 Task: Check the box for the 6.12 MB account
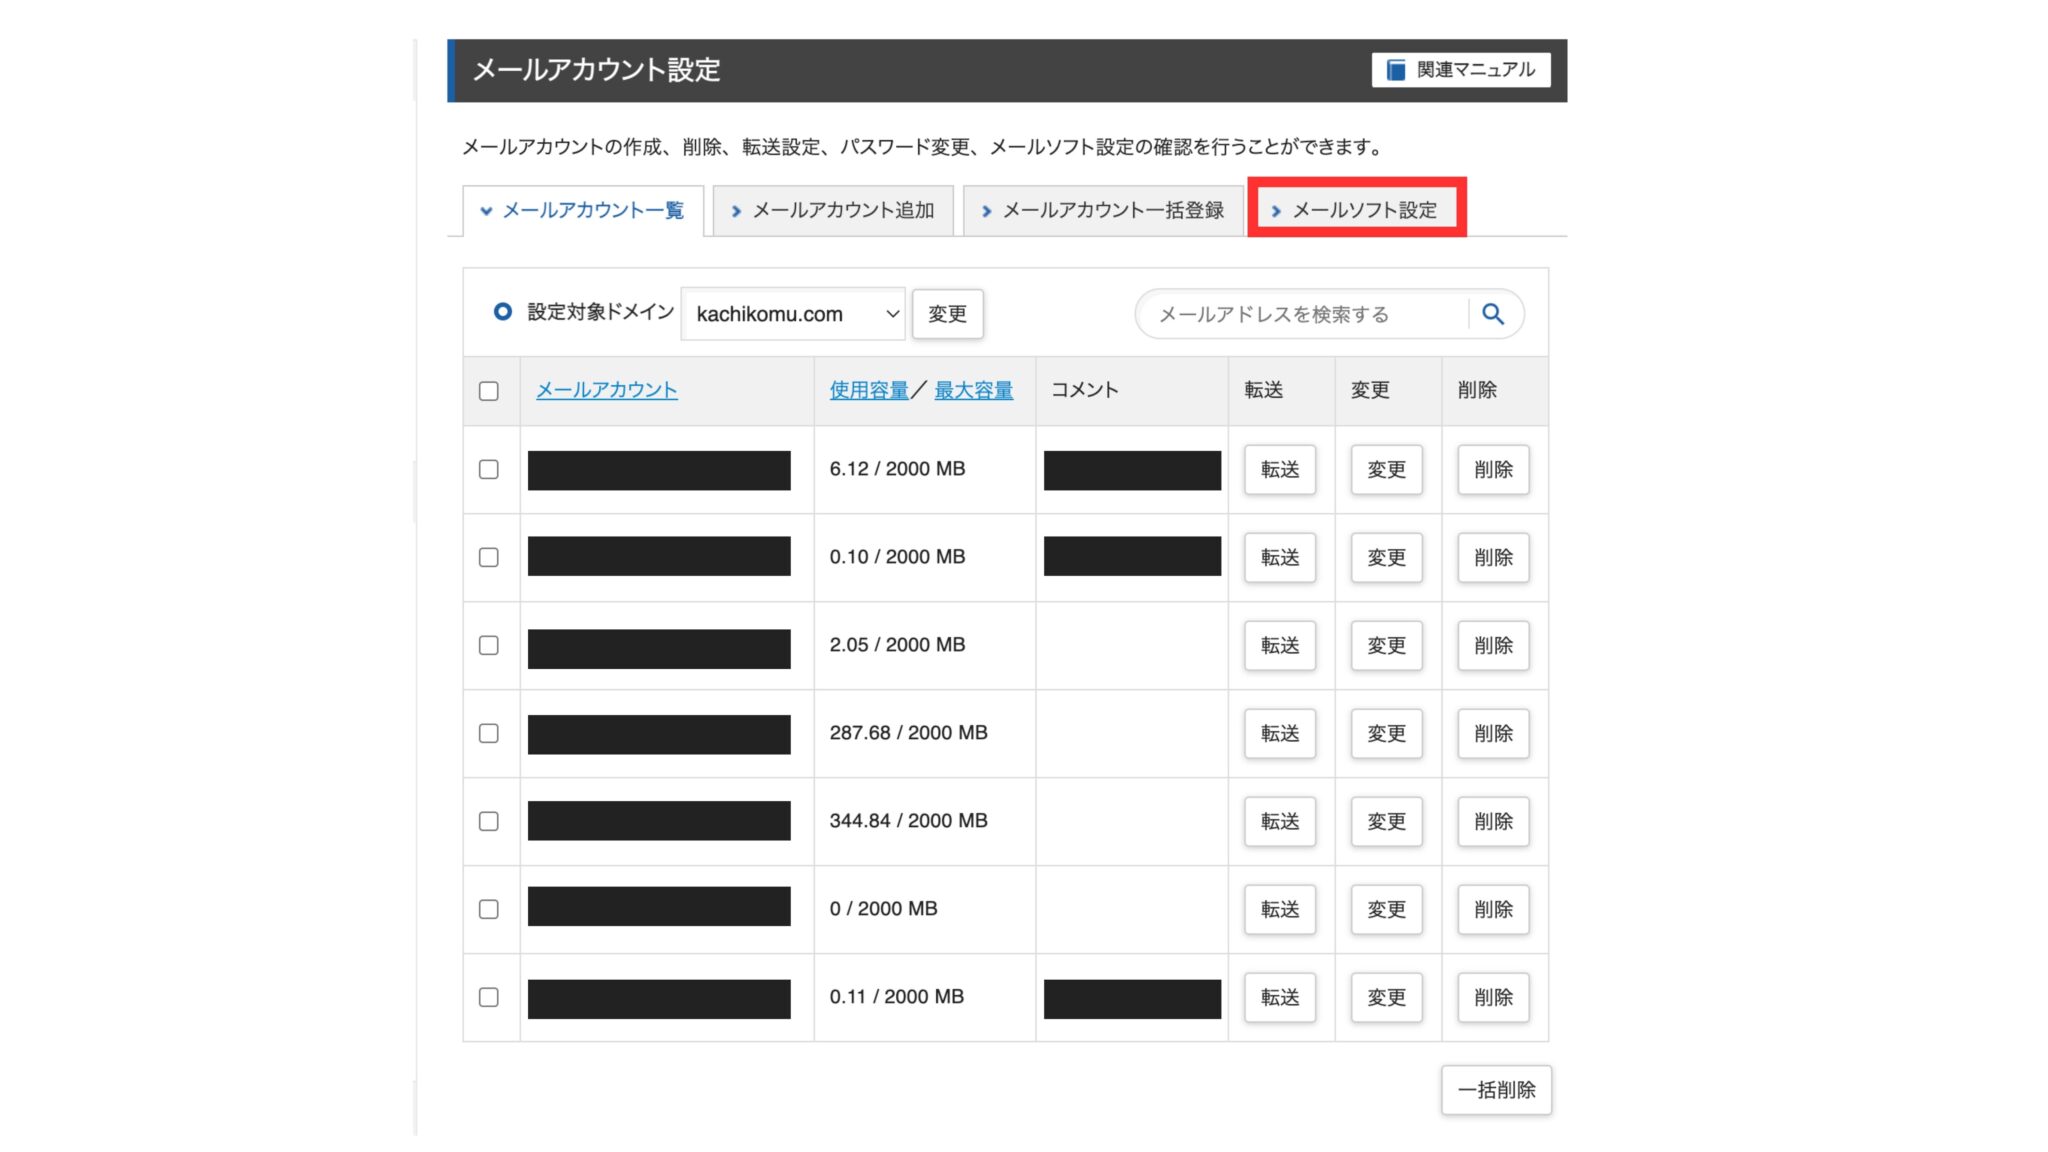tap(489, 469)
